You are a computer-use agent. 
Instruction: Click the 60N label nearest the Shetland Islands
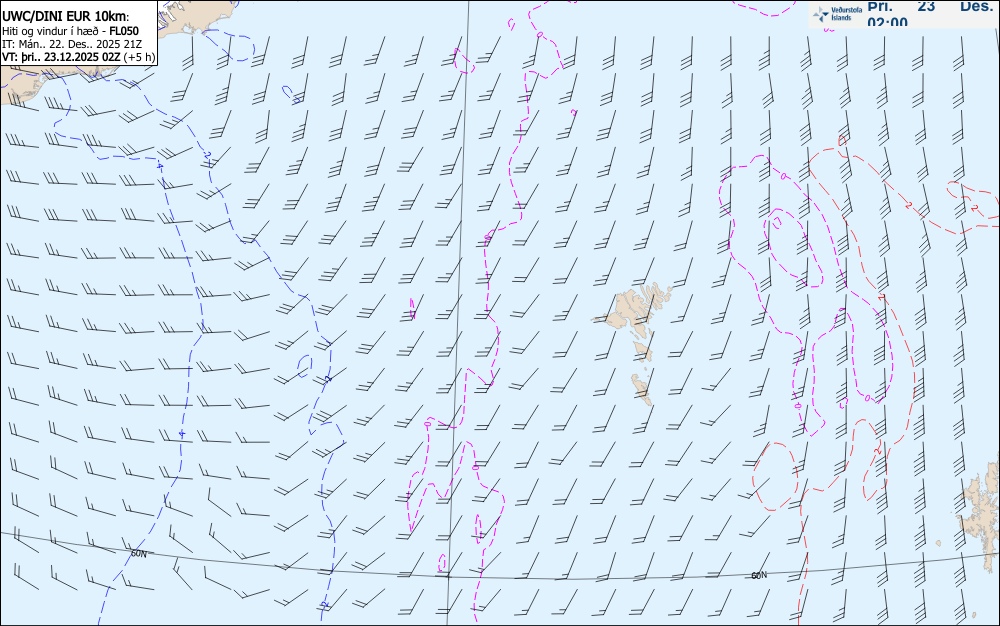tap(759, 576)
